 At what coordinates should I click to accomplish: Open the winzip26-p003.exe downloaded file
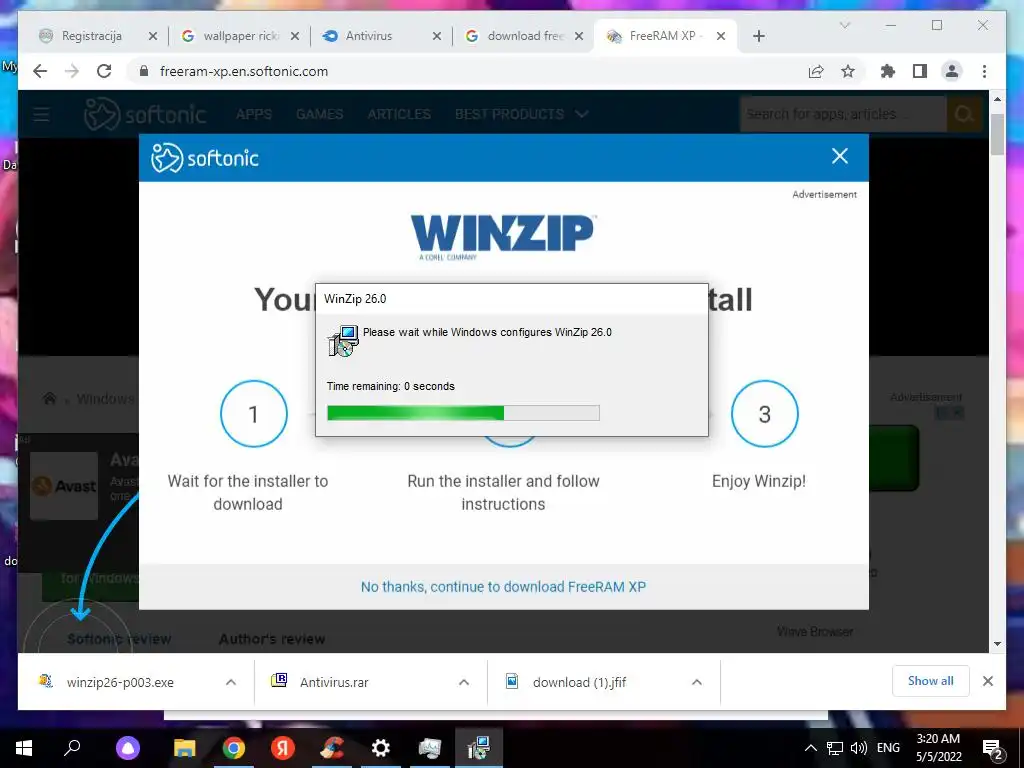(120, 682)
